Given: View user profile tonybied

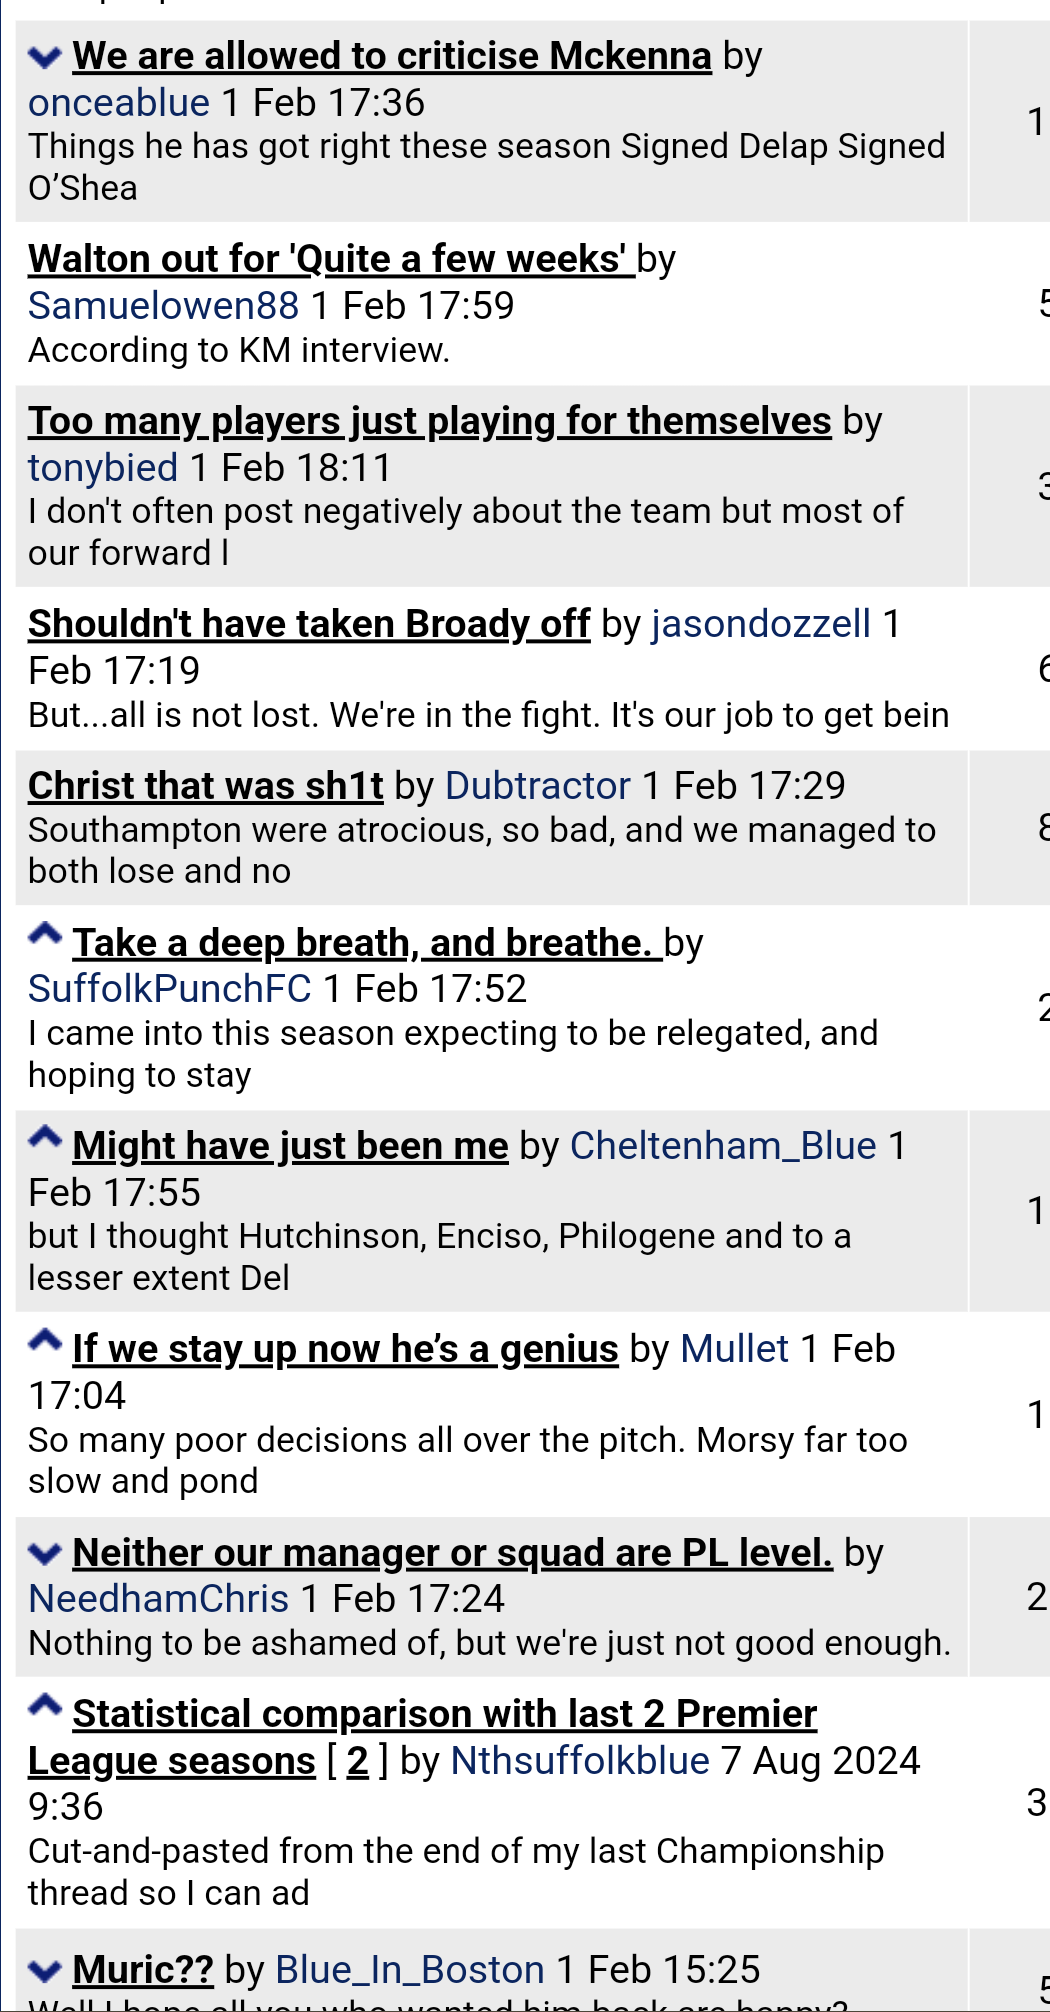Looking at the screenshot, I should tap(103, 468).
